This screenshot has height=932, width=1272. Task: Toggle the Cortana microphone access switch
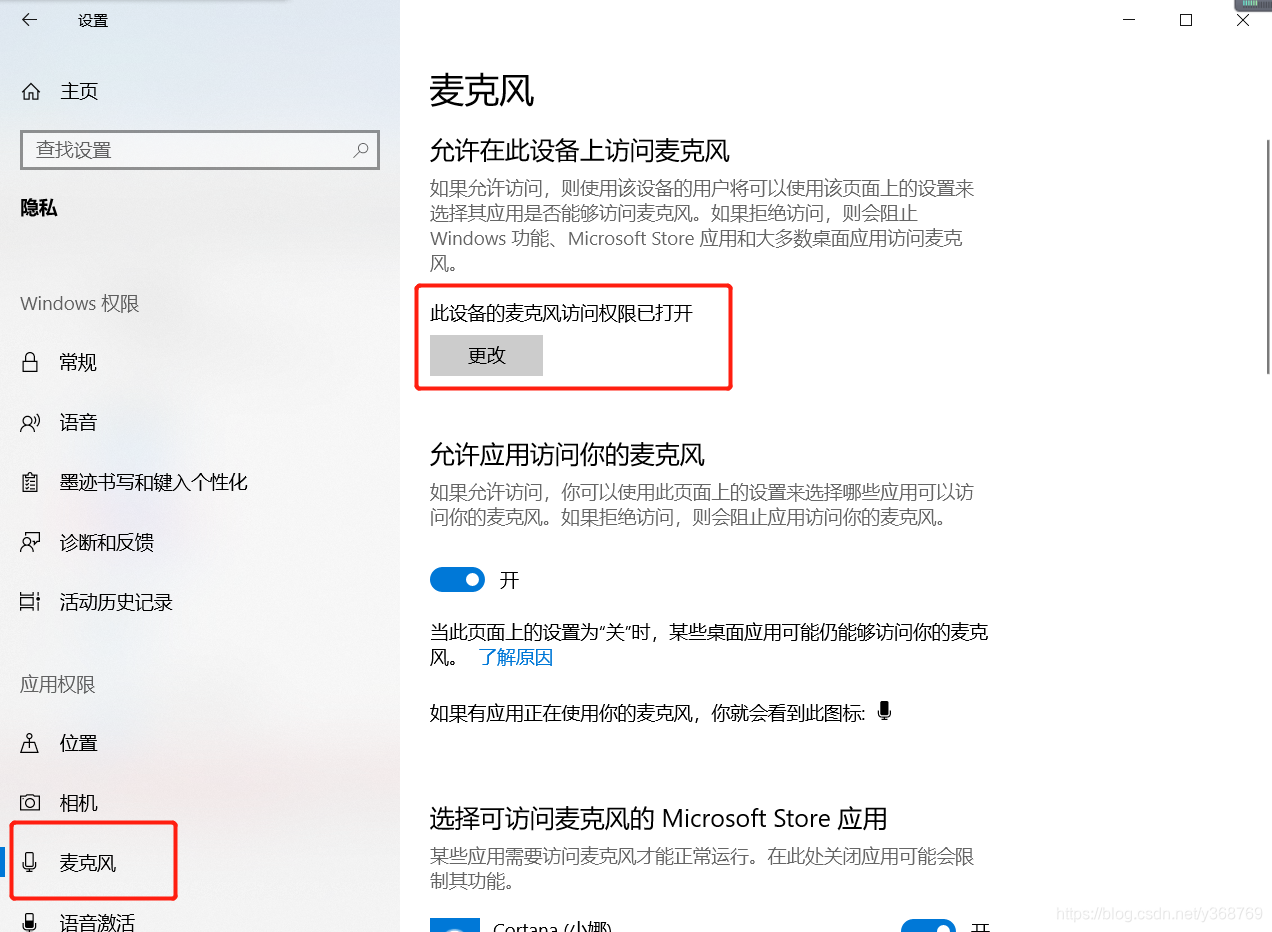[x=928, y=926]
